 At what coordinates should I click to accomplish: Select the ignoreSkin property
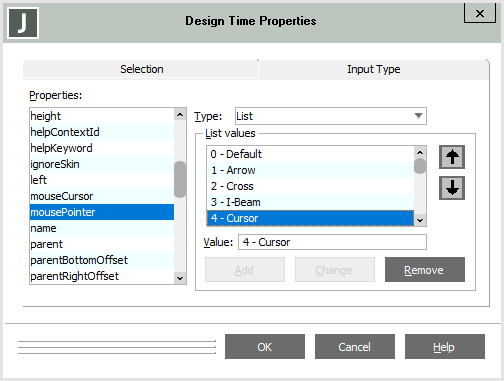click(102, 164)
